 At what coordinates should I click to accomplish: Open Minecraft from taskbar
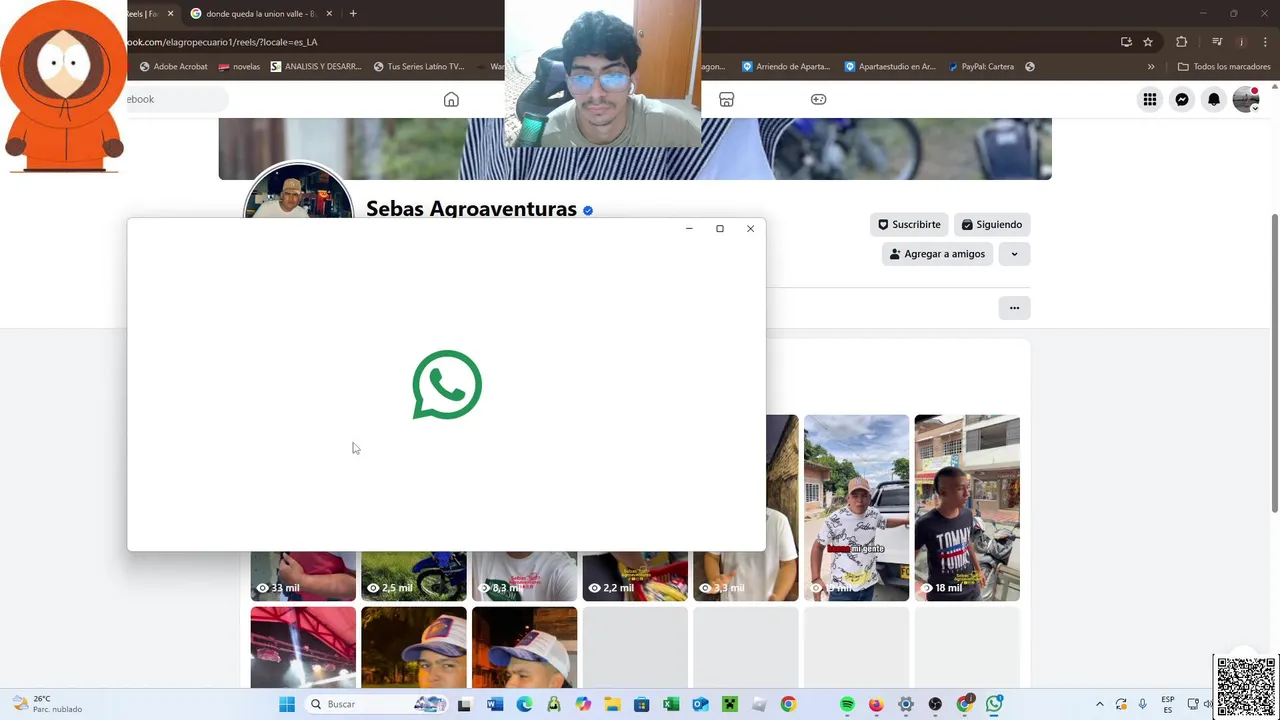(x=730, y=704)
